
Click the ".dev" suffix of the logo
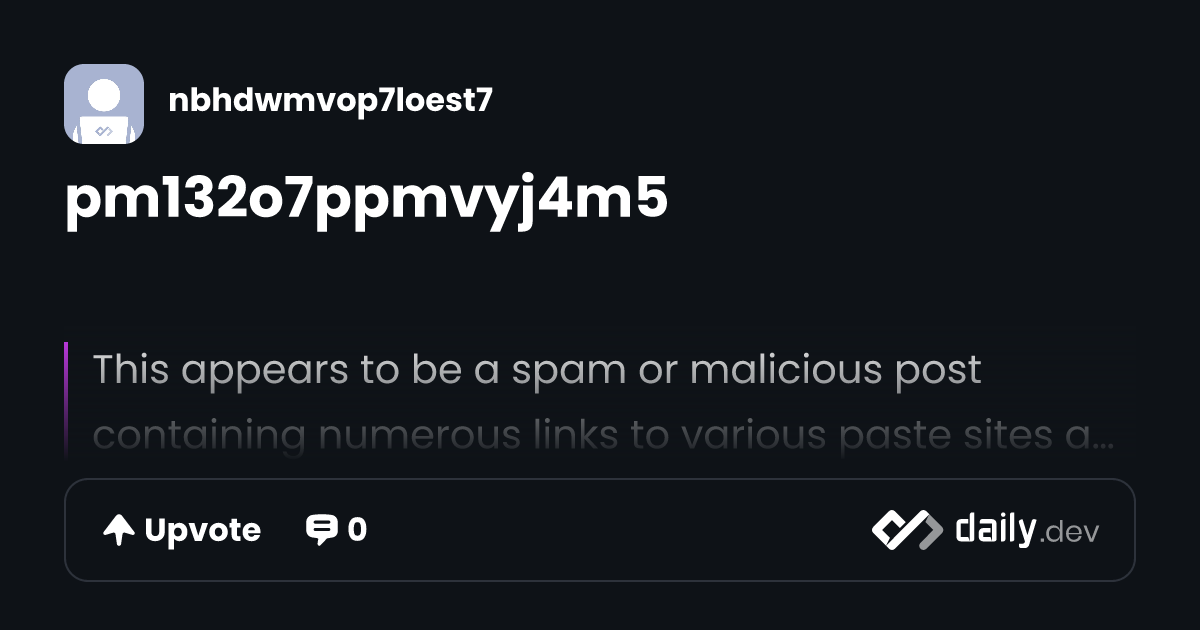click(1068, 533)
